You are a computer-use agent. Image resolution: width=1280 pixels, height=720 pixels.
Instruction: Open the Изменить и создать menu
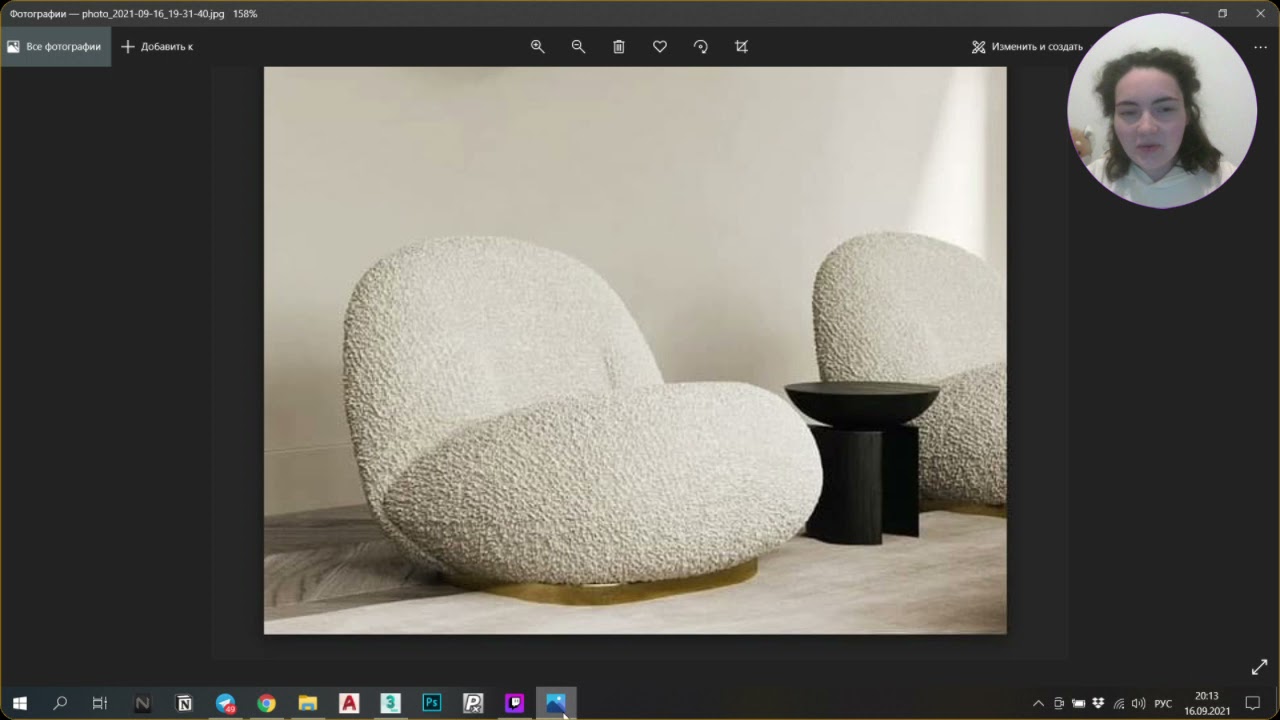tap(1027, 46)
